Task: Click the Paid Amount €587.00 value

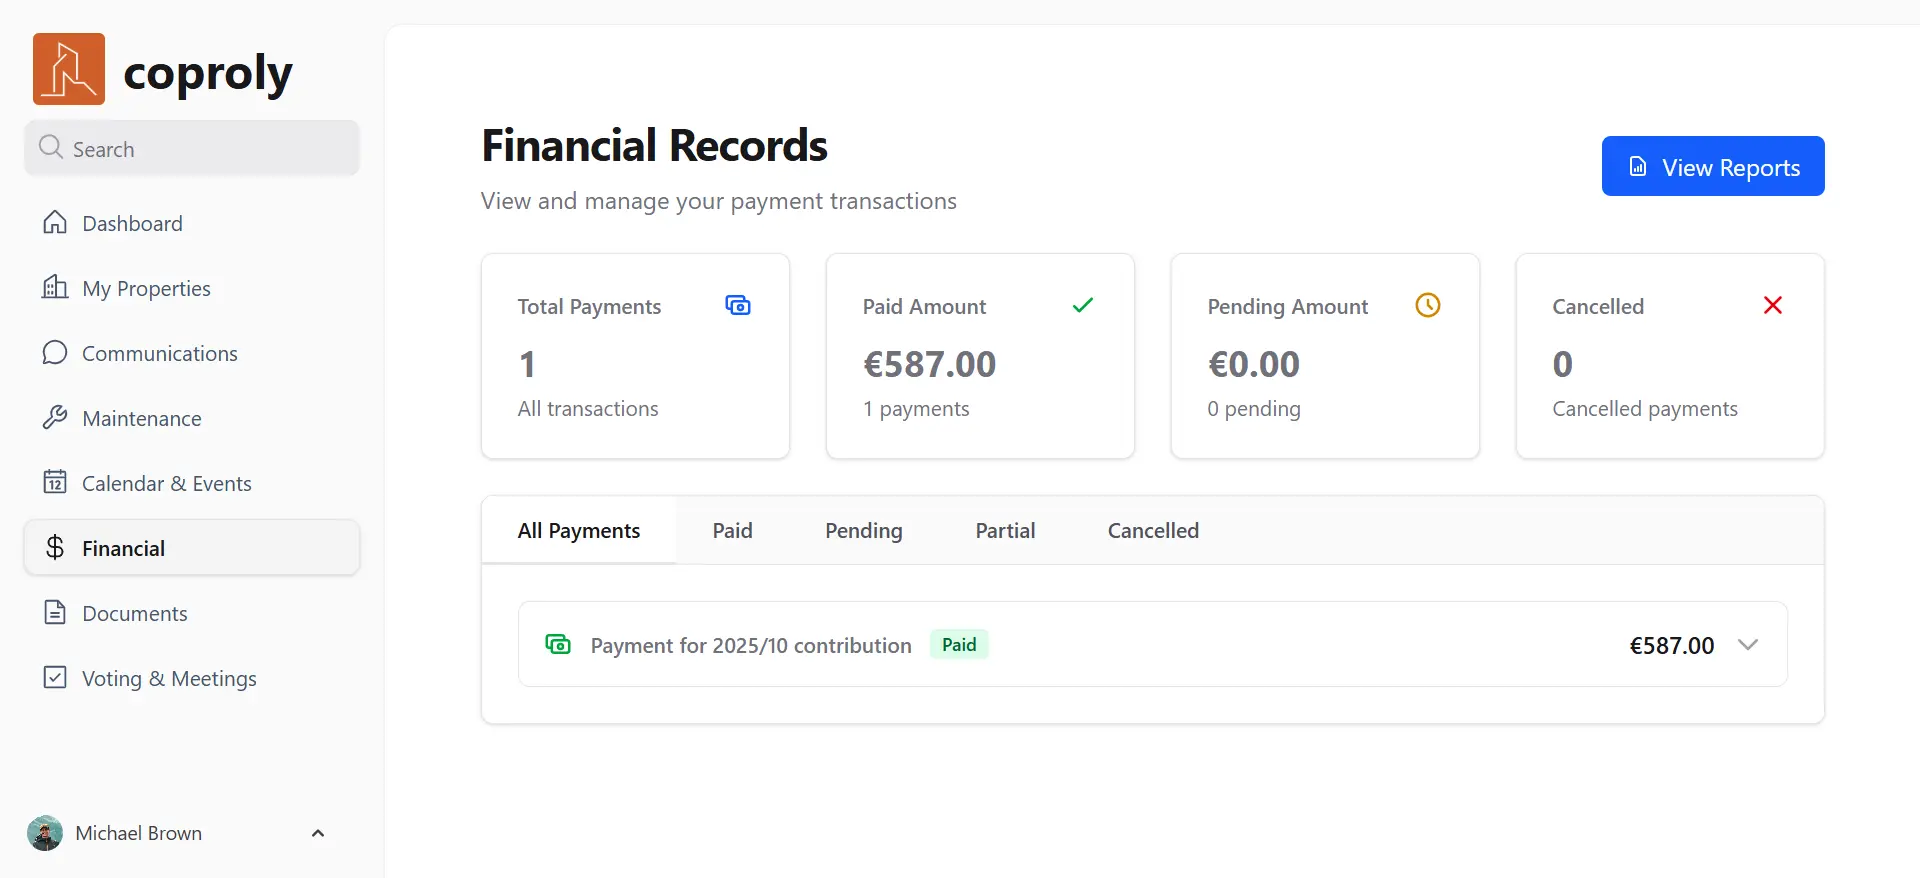Action: click(x=930, y=364)
